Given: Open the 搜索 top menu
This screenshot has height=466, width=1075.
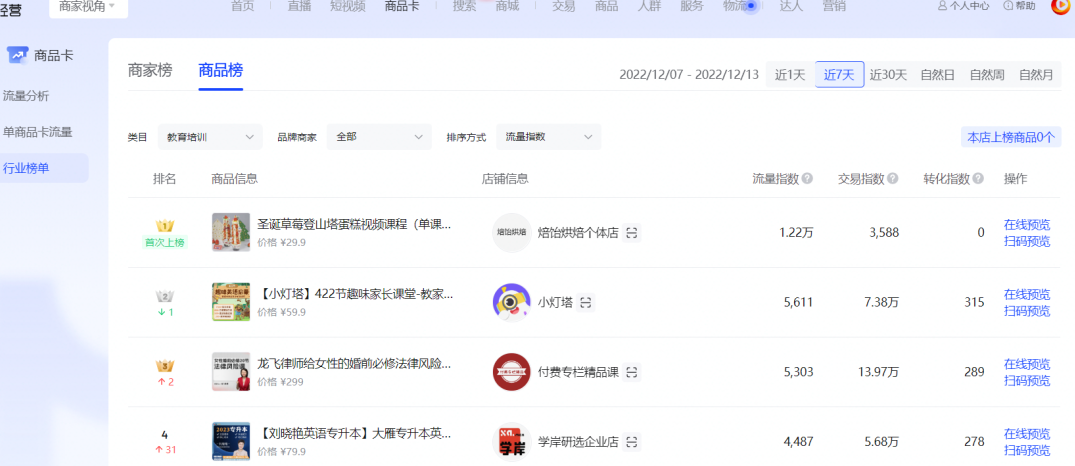Looking at the screenshot, I should tap(464, 6).
